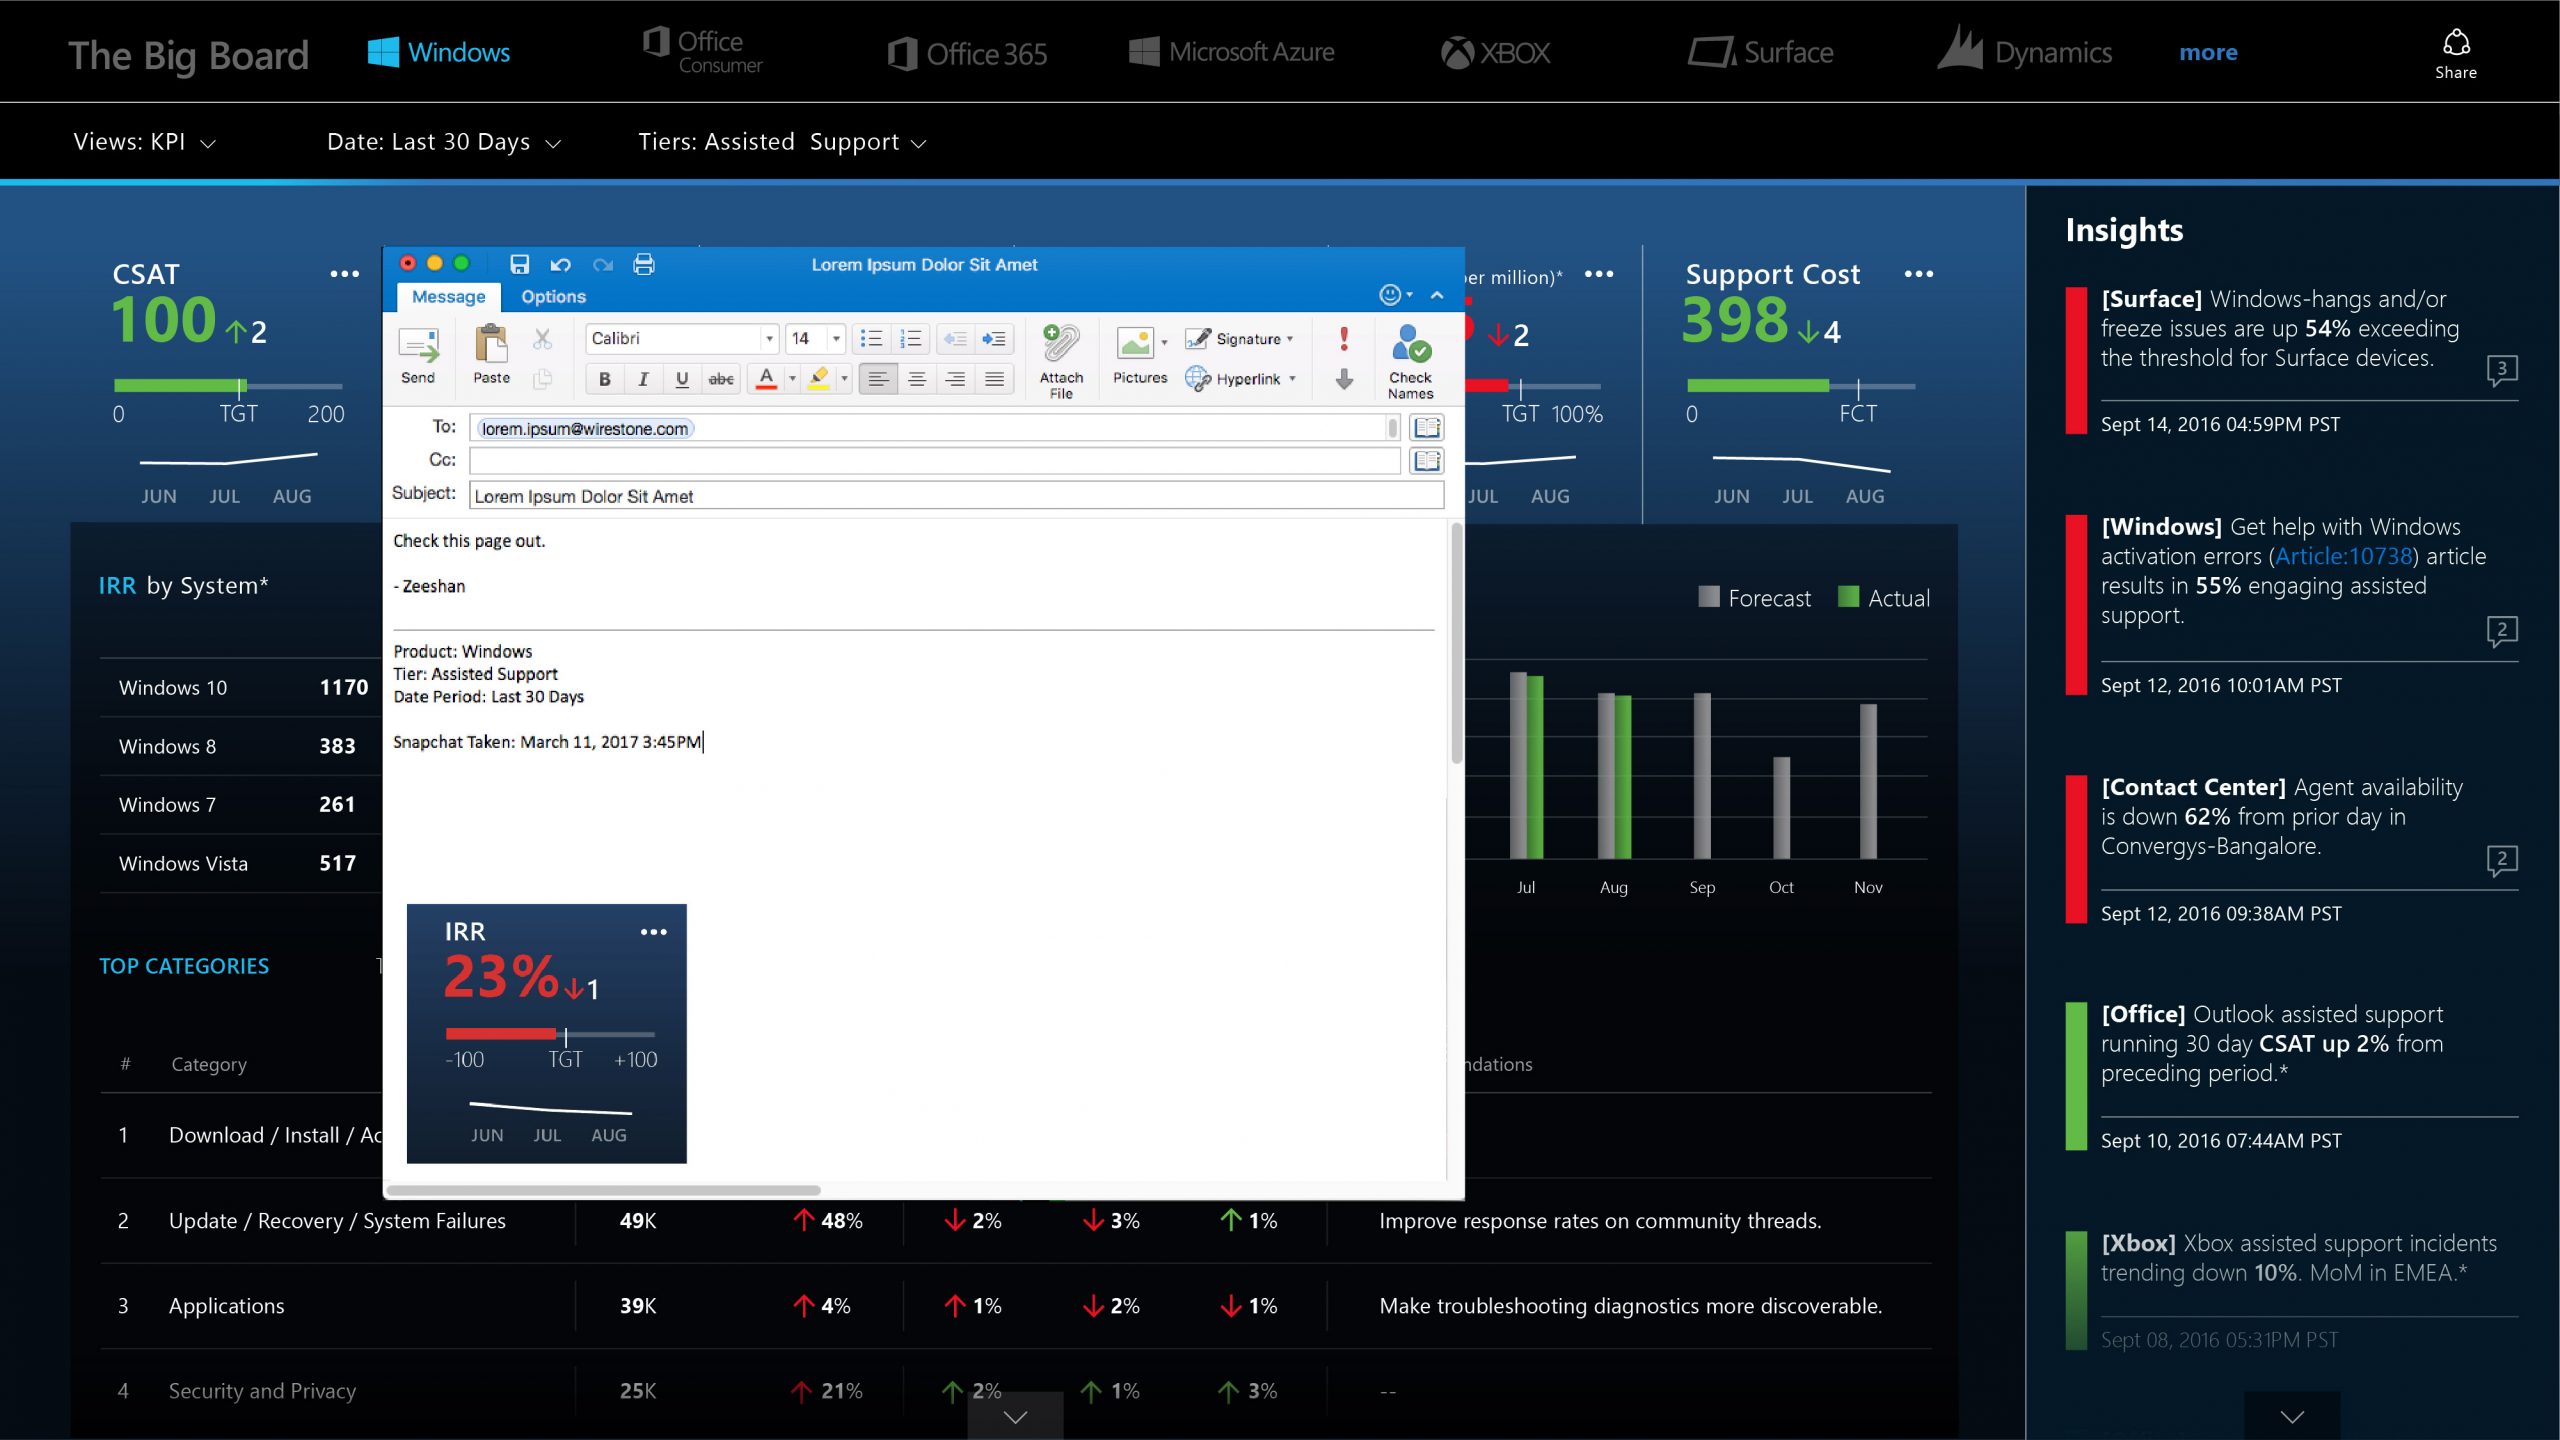Open the Calibri font dropdown
2560x1440 pixels.
[769, 339]
